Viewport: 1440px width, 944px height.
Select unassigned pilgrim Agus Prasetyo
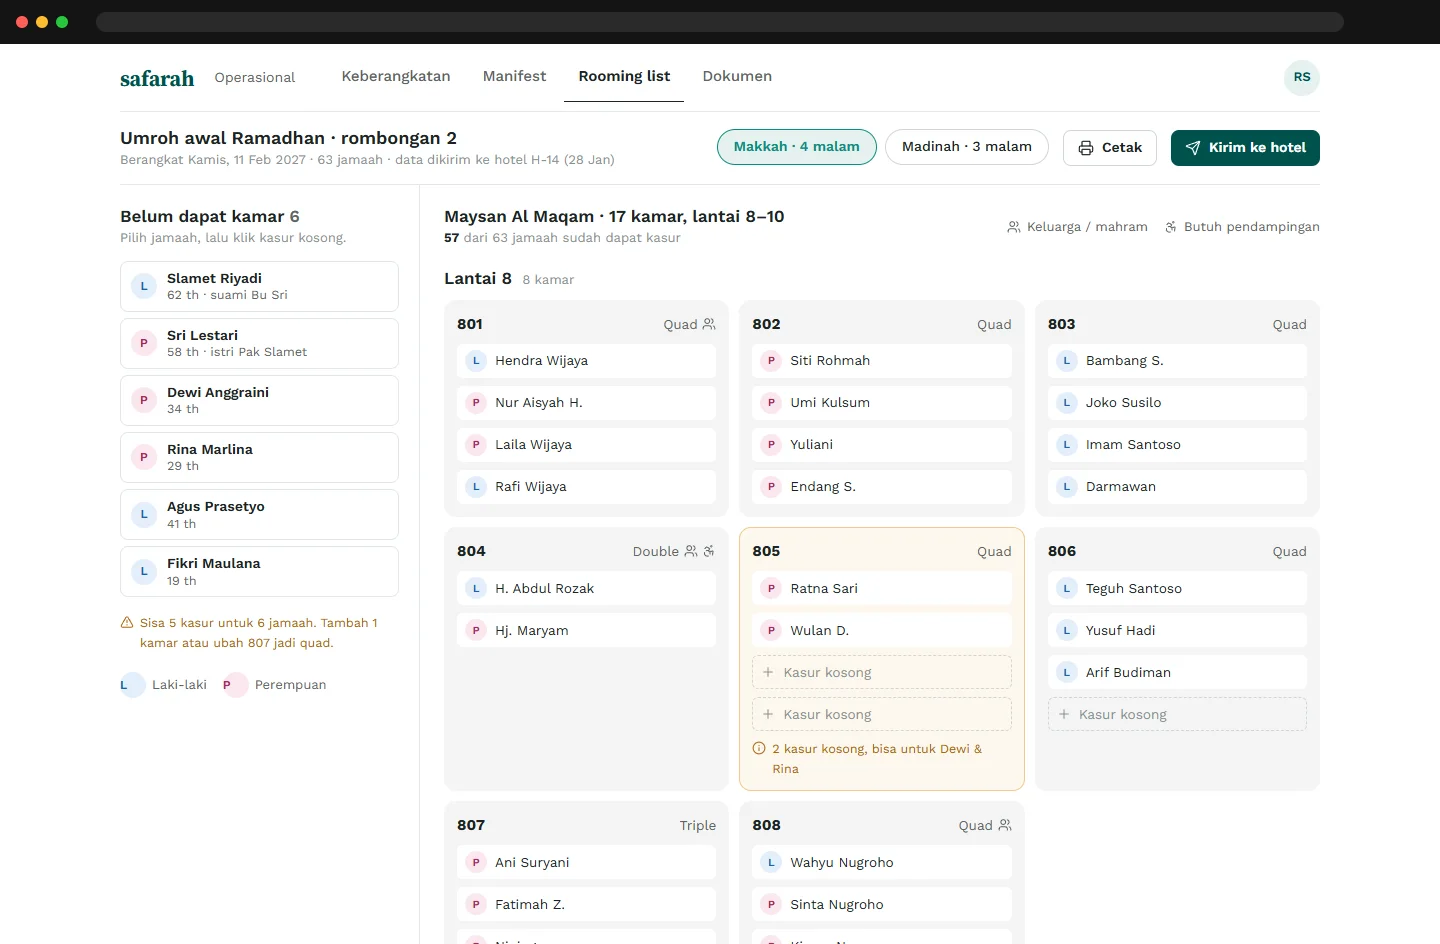[x=259, y=514]
